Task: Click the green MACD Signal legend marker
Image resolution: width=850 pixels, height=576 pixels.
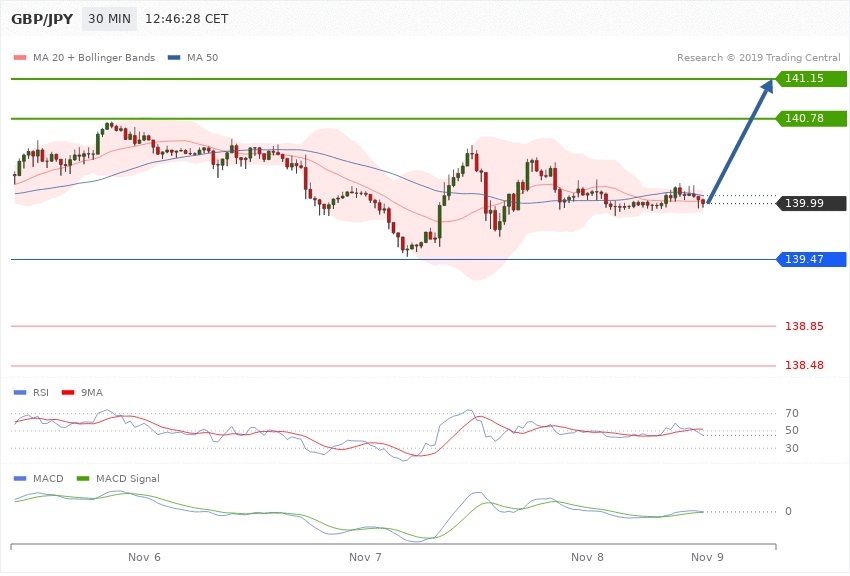Action: [x=82, y=478]
